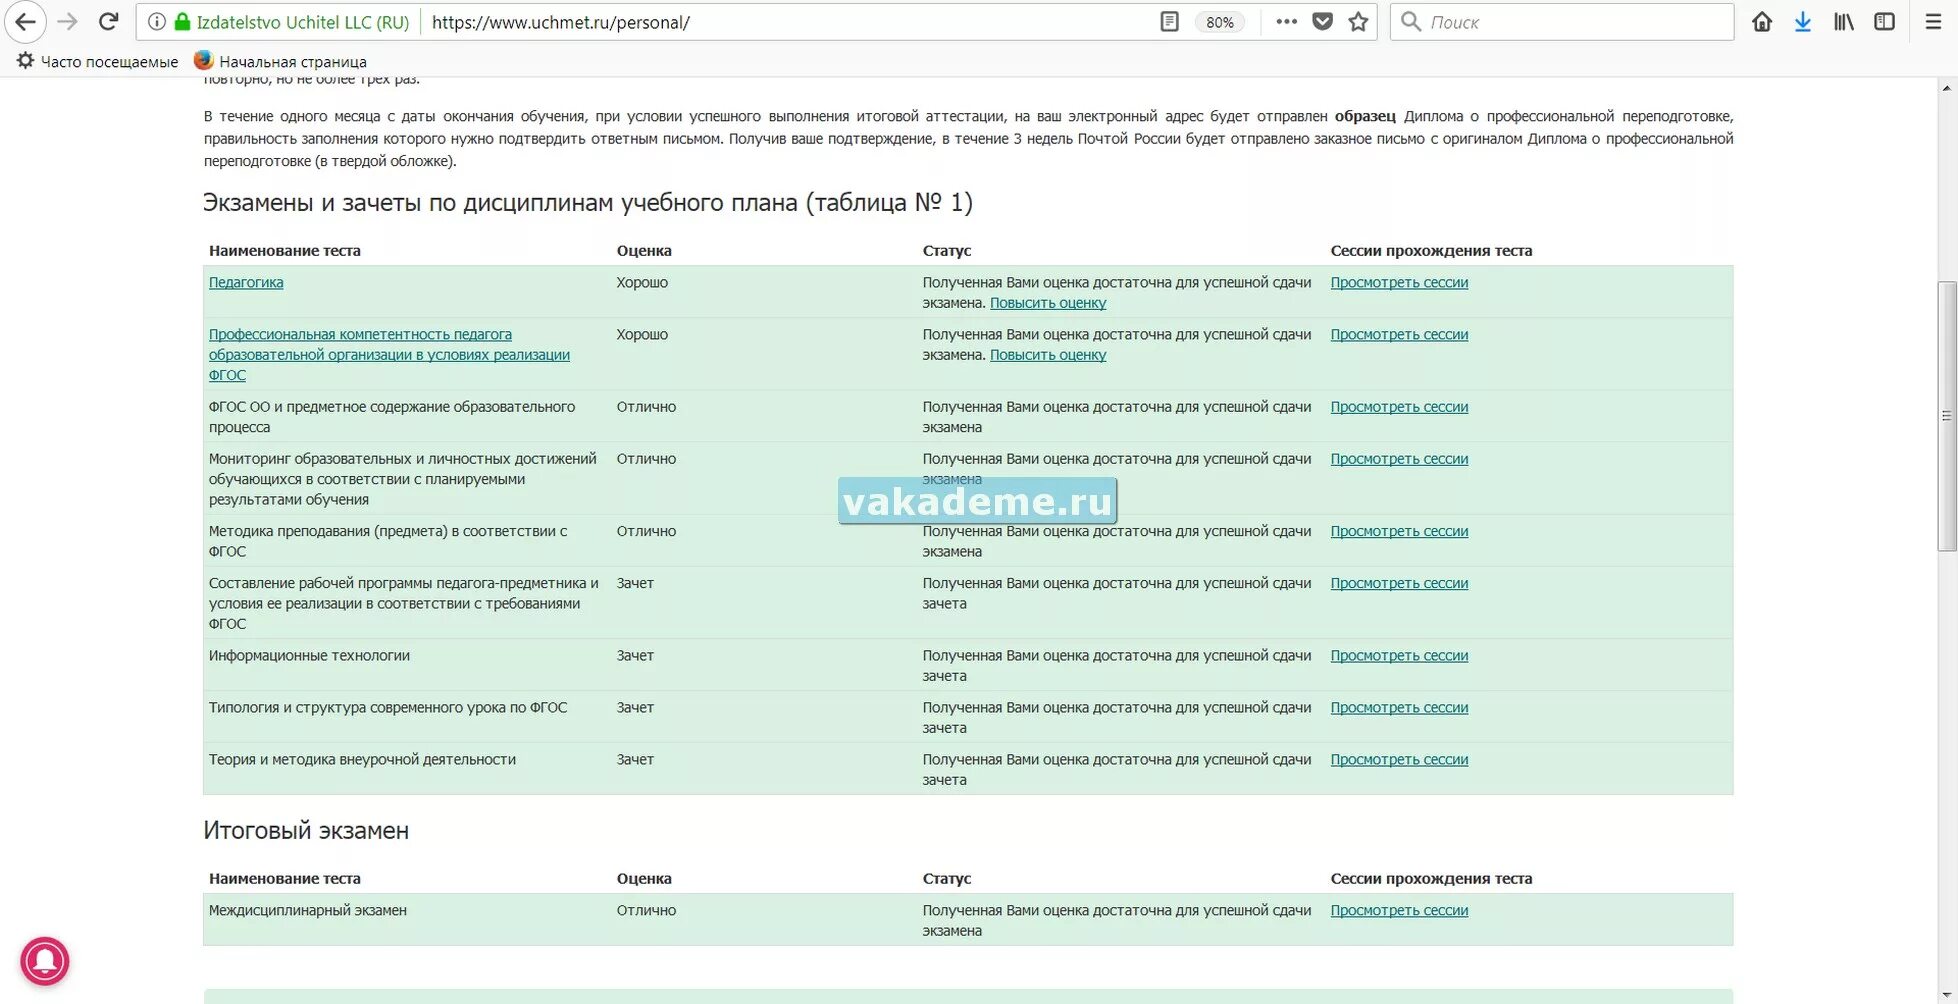Open Часто посещаемые bookmarks folder

click(97, 61)
